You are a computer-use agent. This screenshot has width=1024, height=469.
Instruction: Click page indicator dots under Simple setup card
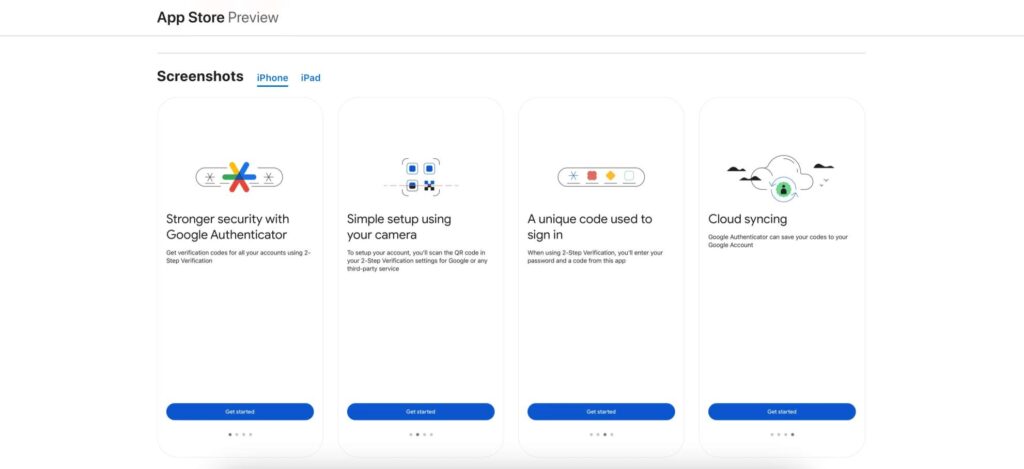[x=421, y=434]
